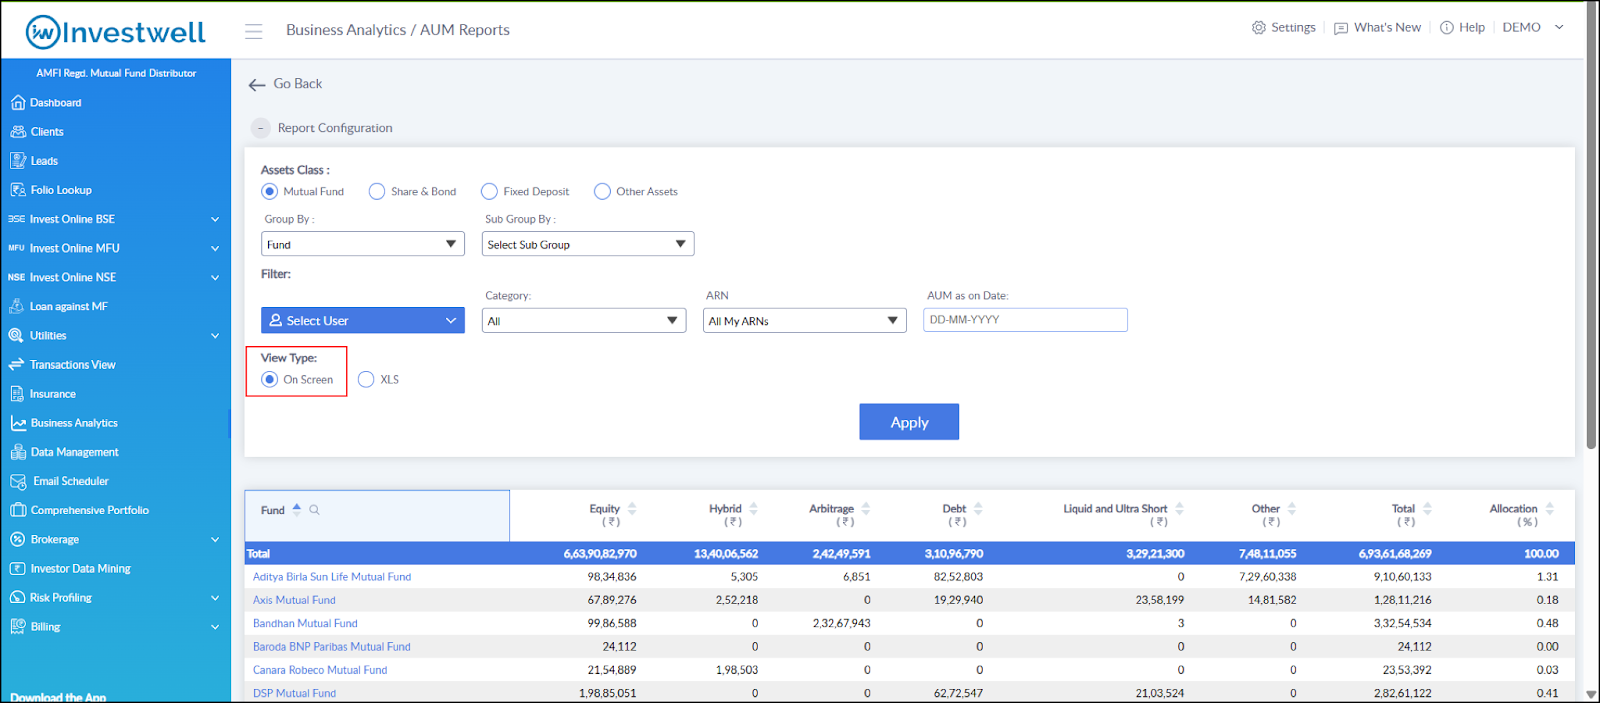Select the Other Assets radio button
This screenshot has width=1600, height=703.
tap(602, 191)
